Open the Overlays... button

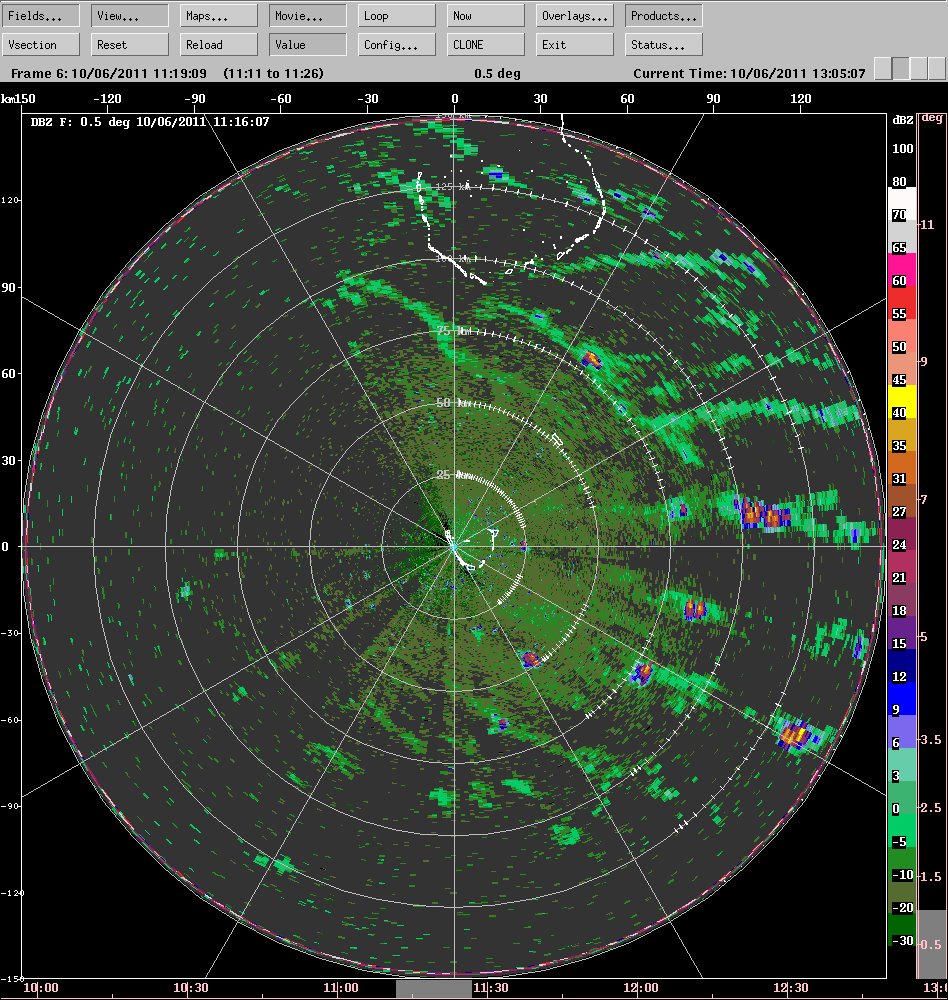[x=575, y=16]
